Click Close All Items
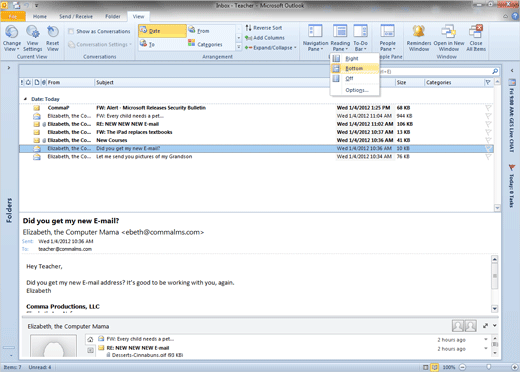The width and height of the screenshot is (520, 372). pos(476,39)
